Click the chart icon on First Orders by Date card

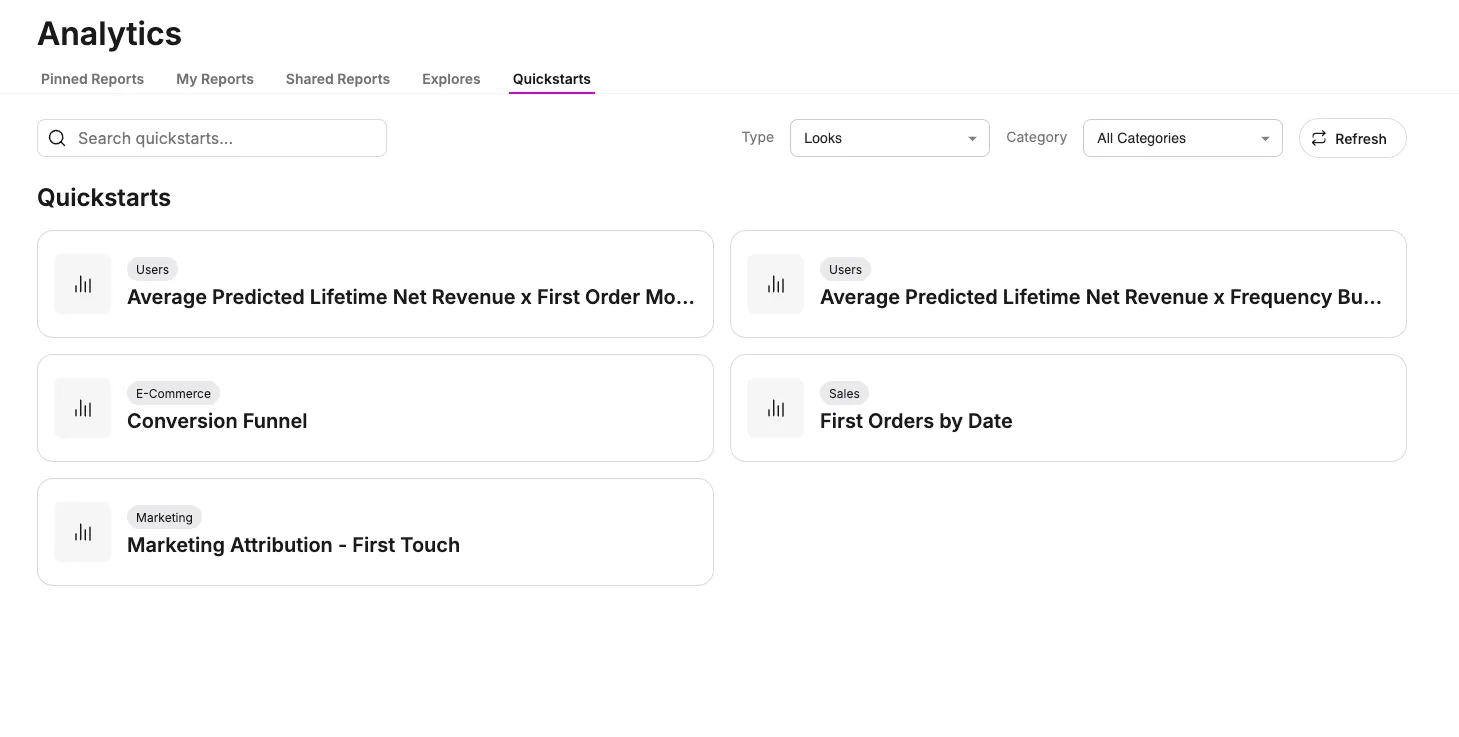tap(776, 408)
